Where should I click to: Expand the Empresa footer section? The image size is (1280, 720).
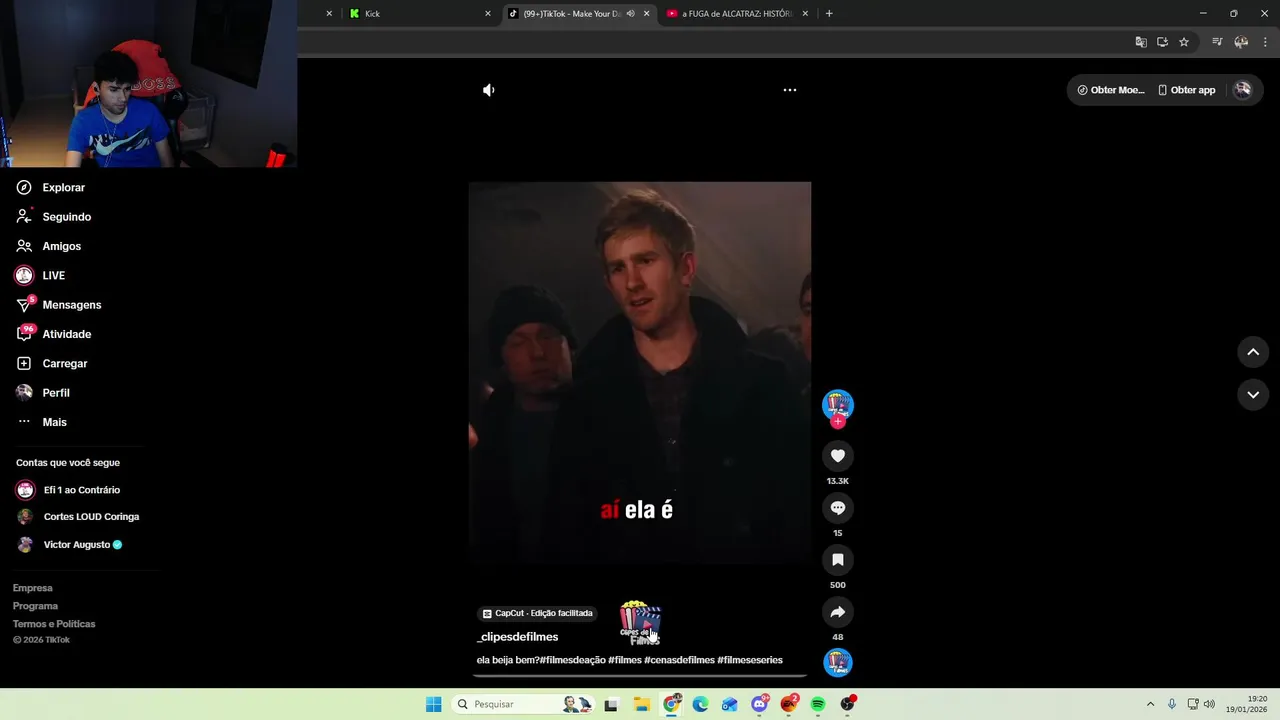[33, 588]
